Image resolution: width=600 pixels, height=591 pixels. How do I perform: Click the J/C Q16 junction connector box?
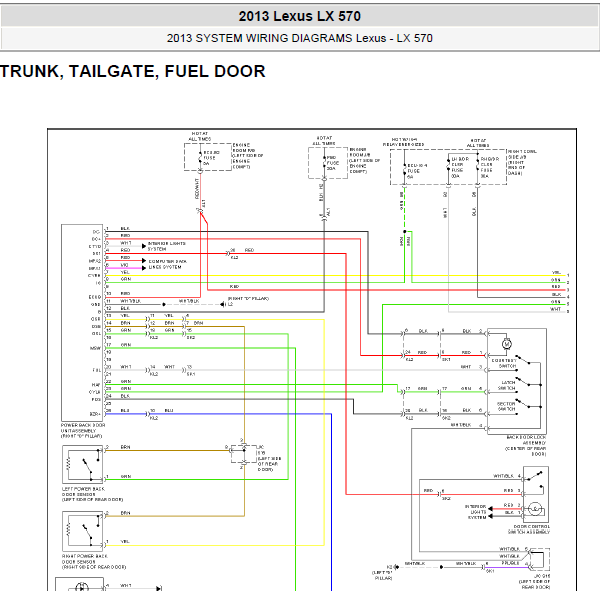pyautogui.click(x=539, y=559)
